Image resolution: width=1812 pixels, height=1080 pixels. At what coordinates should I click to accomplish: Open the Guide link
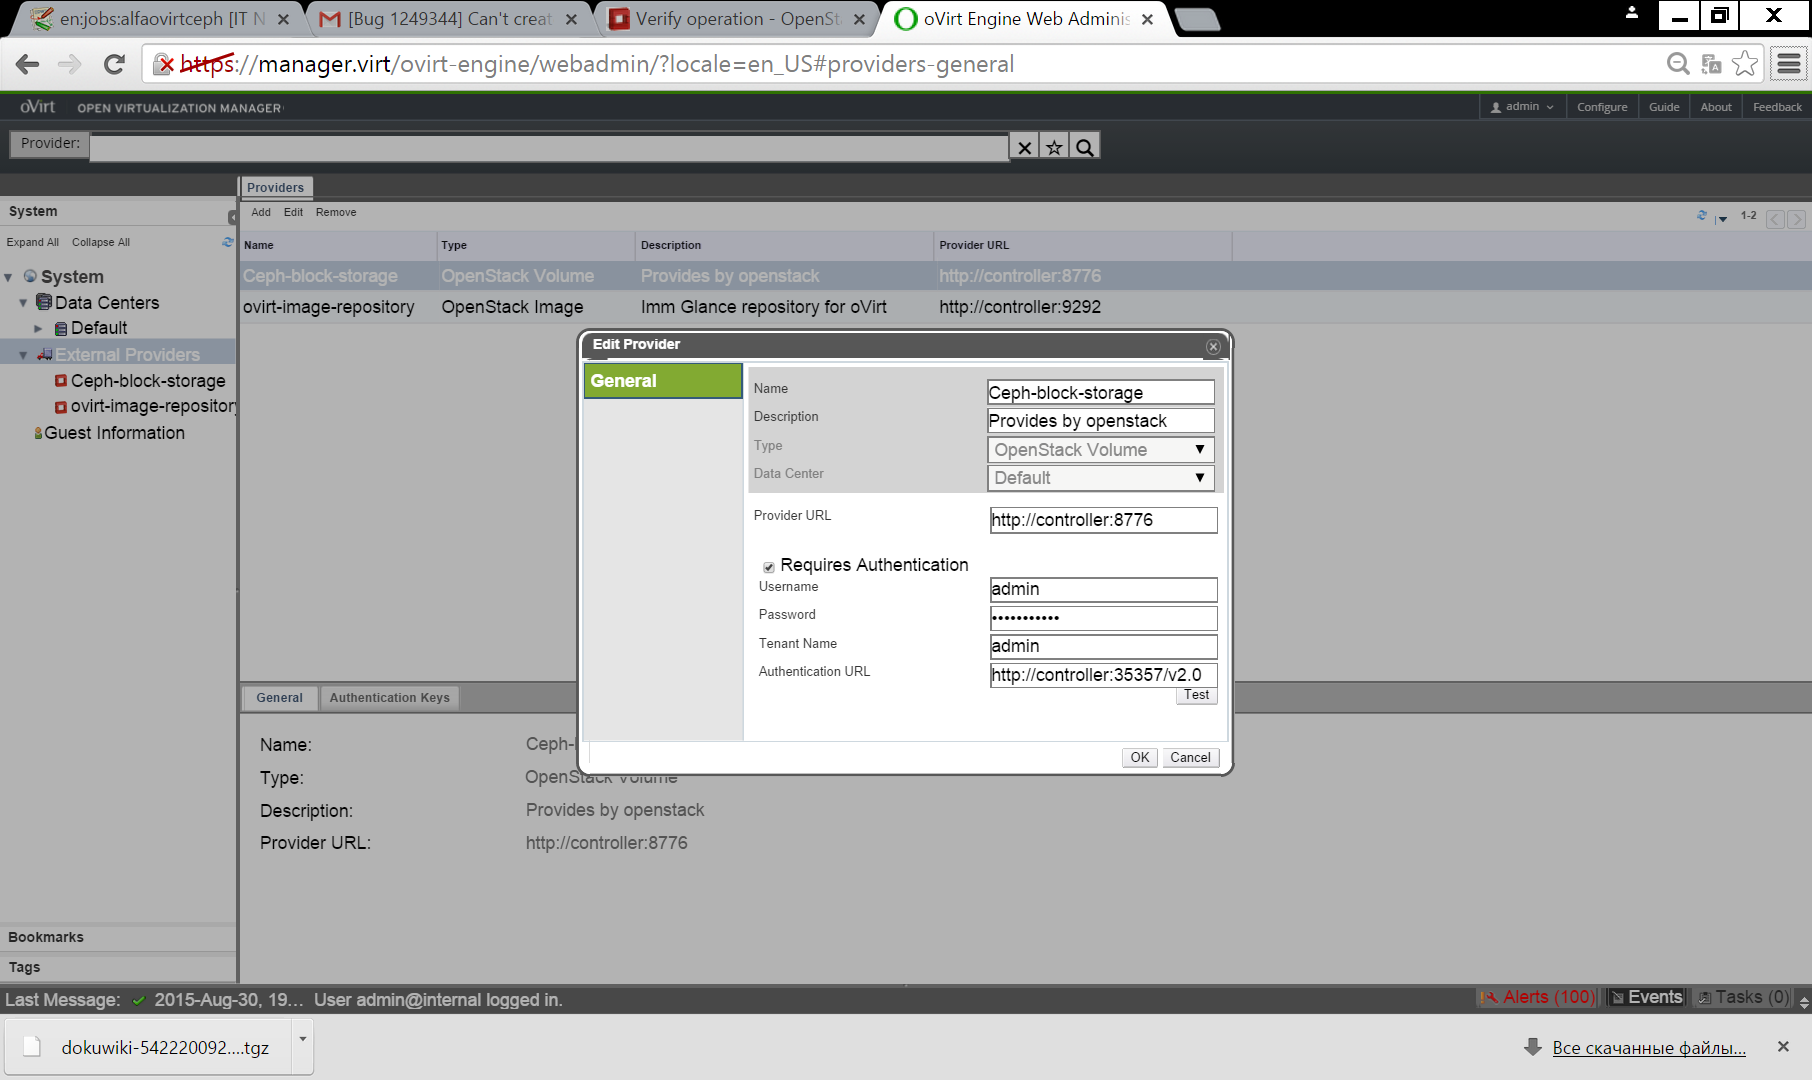tap(1664, 107)
